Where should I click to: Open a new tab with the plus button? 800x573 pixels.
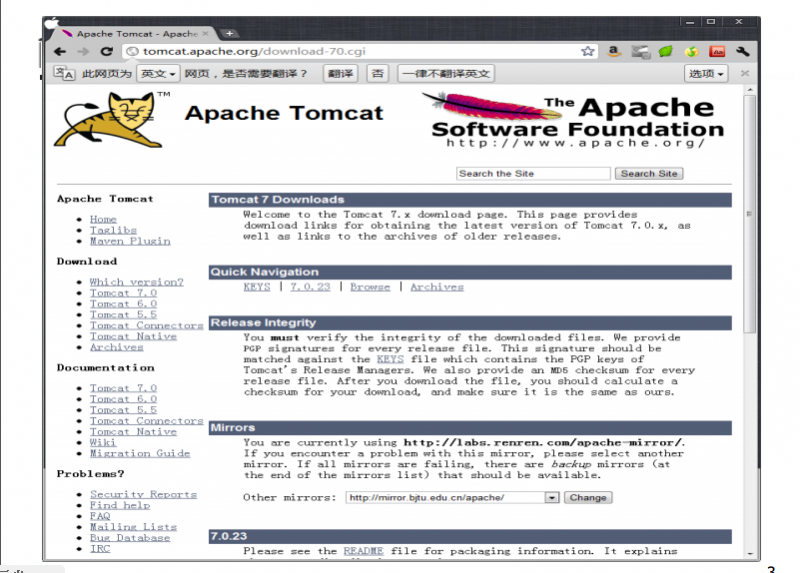pos(230,33)
